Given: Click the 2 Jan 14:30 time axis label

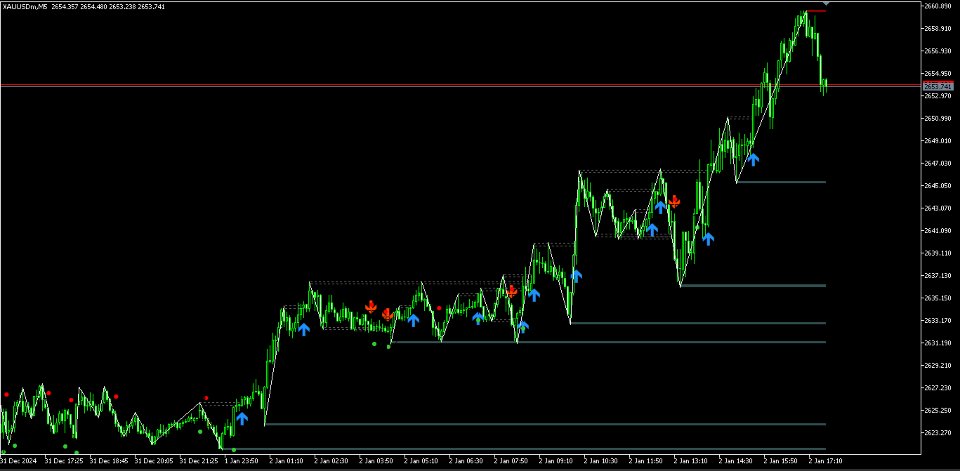Looking at the screenshot, I should [x=736, y=460].
